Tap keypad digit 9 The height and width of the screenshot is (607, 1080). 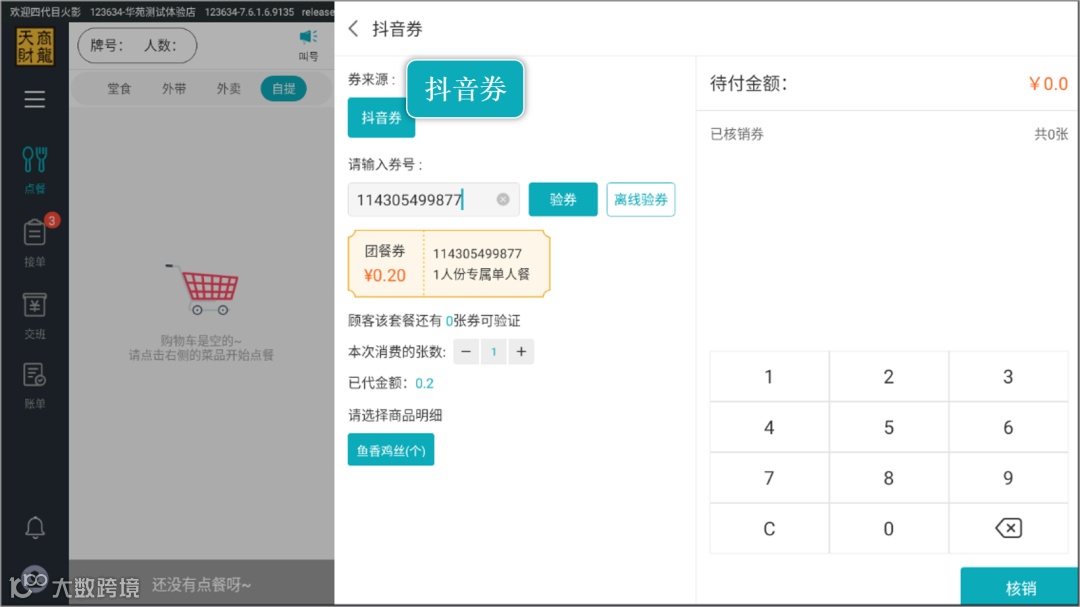(x=1008, y=478)
